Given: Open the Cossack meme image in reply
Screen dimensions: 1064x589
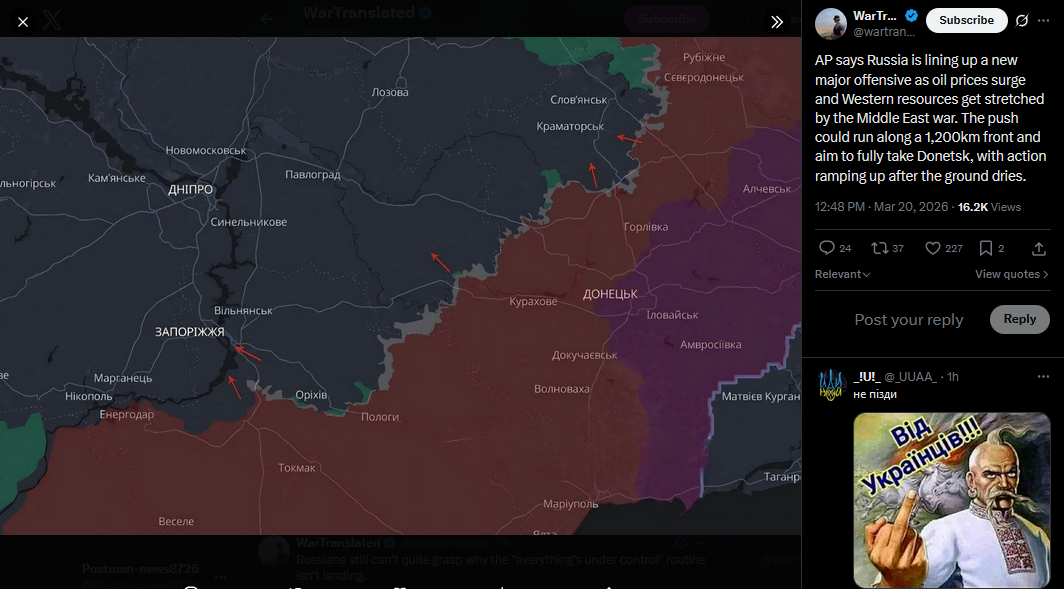Looking at the screenshot, I should (x=952, y=500).
